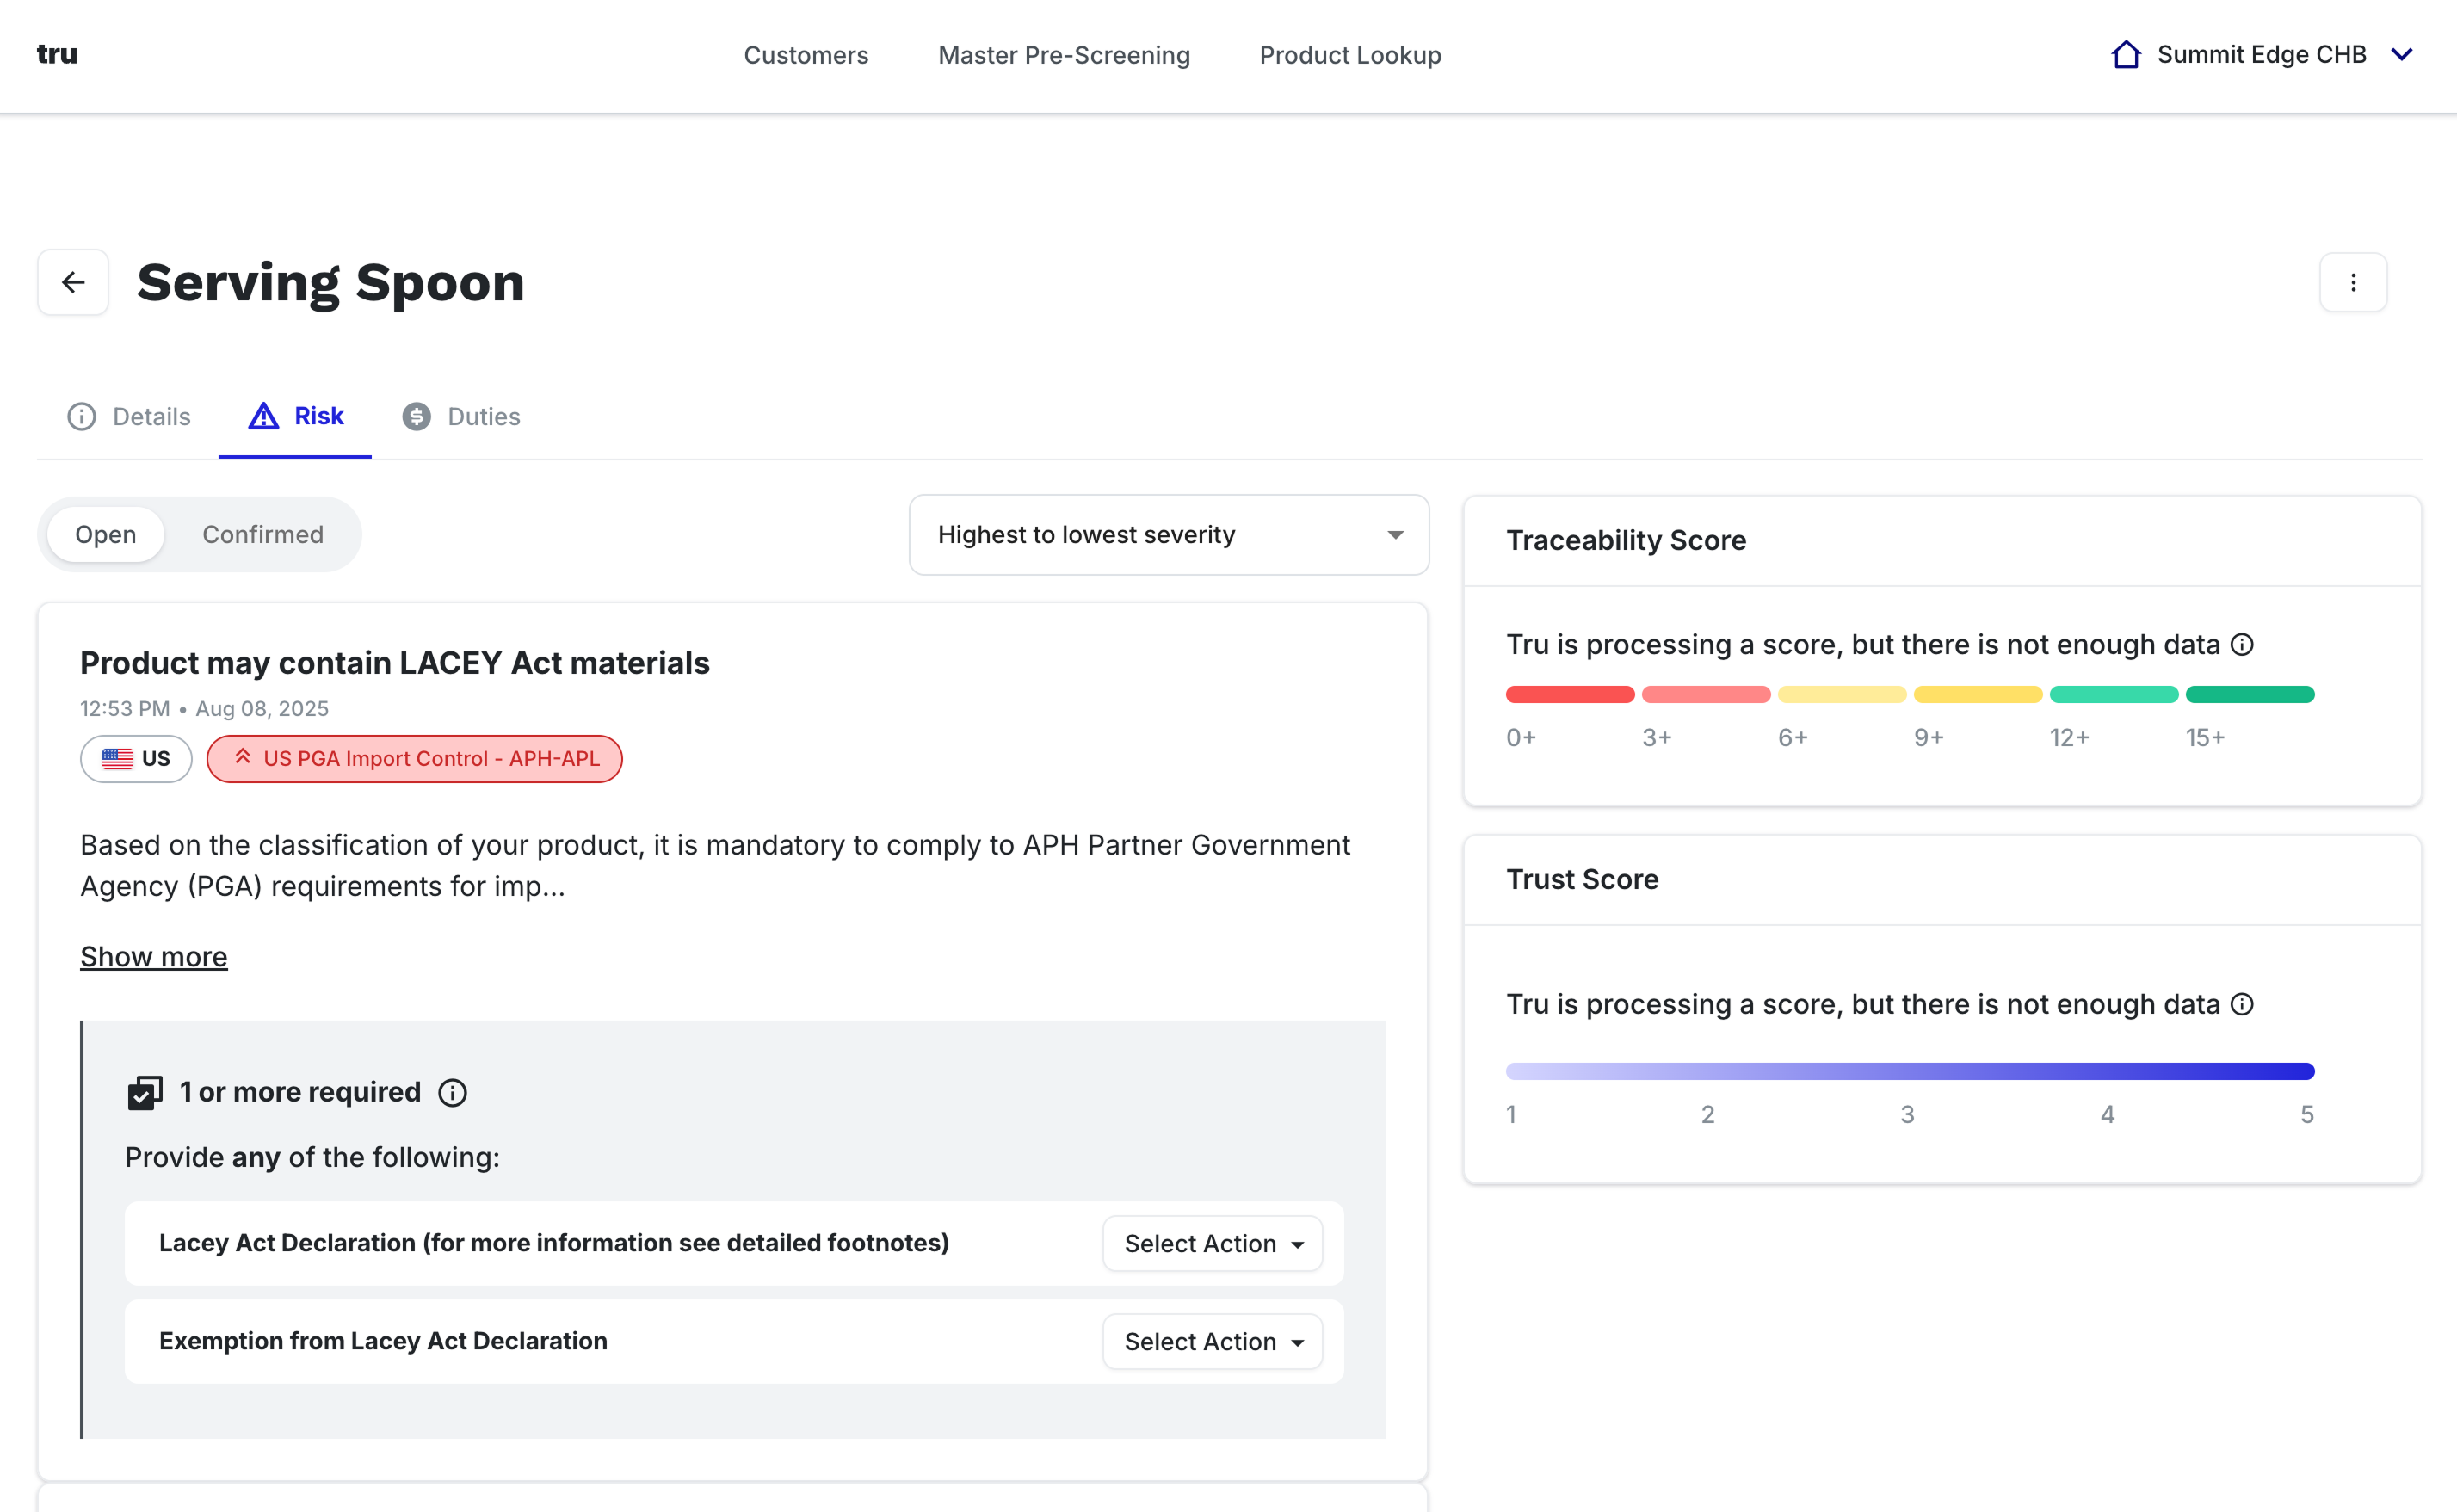Click the home icon beside Summit Edge CHB

click(2125, 54)
